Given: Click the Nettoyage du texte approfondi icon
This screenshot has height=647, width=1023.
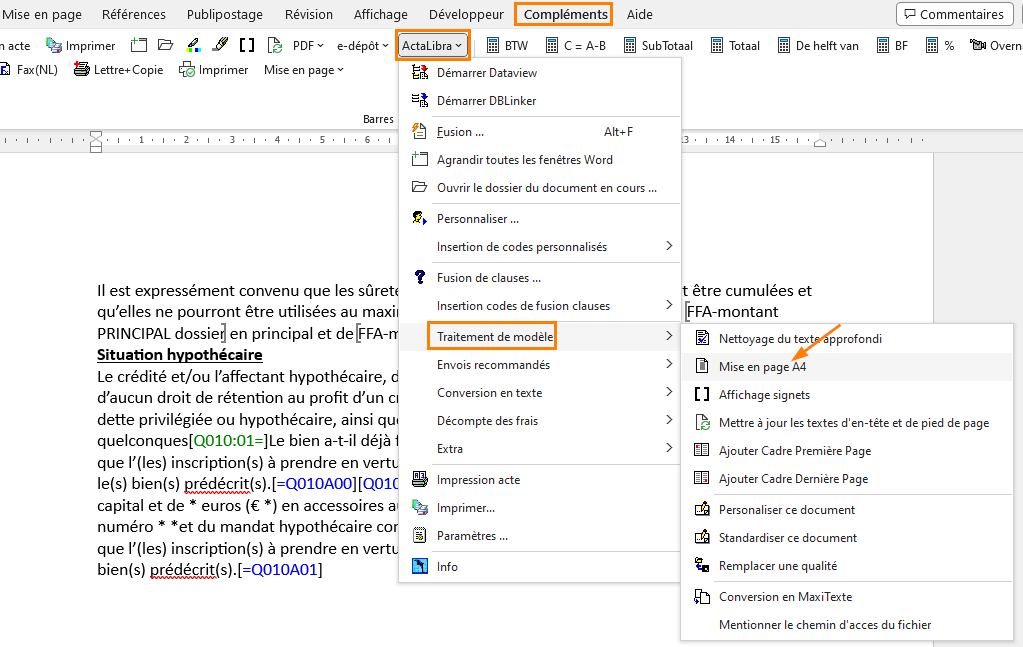Looking at the screenshot, I should coord(702,338).
